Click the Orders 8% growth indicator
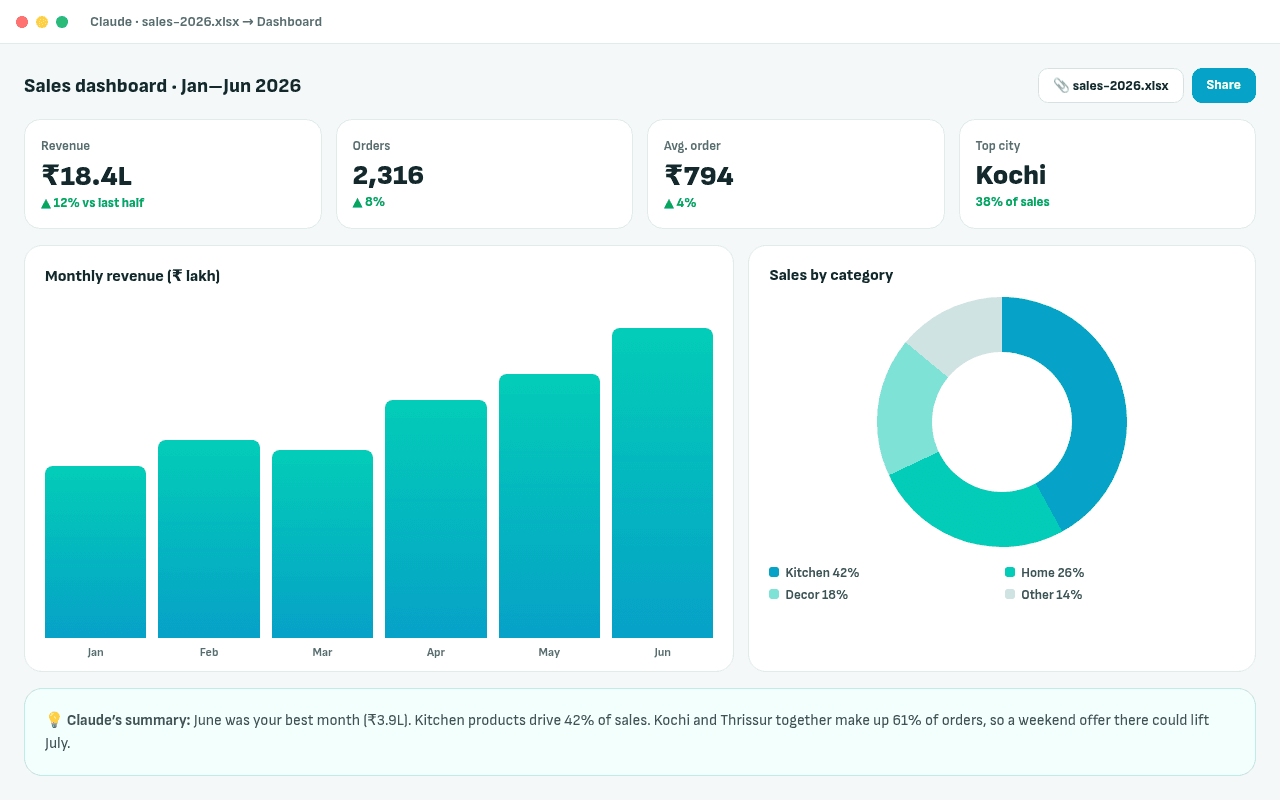The height and width of the screenshot is (800, 1280). click(369, 202)
